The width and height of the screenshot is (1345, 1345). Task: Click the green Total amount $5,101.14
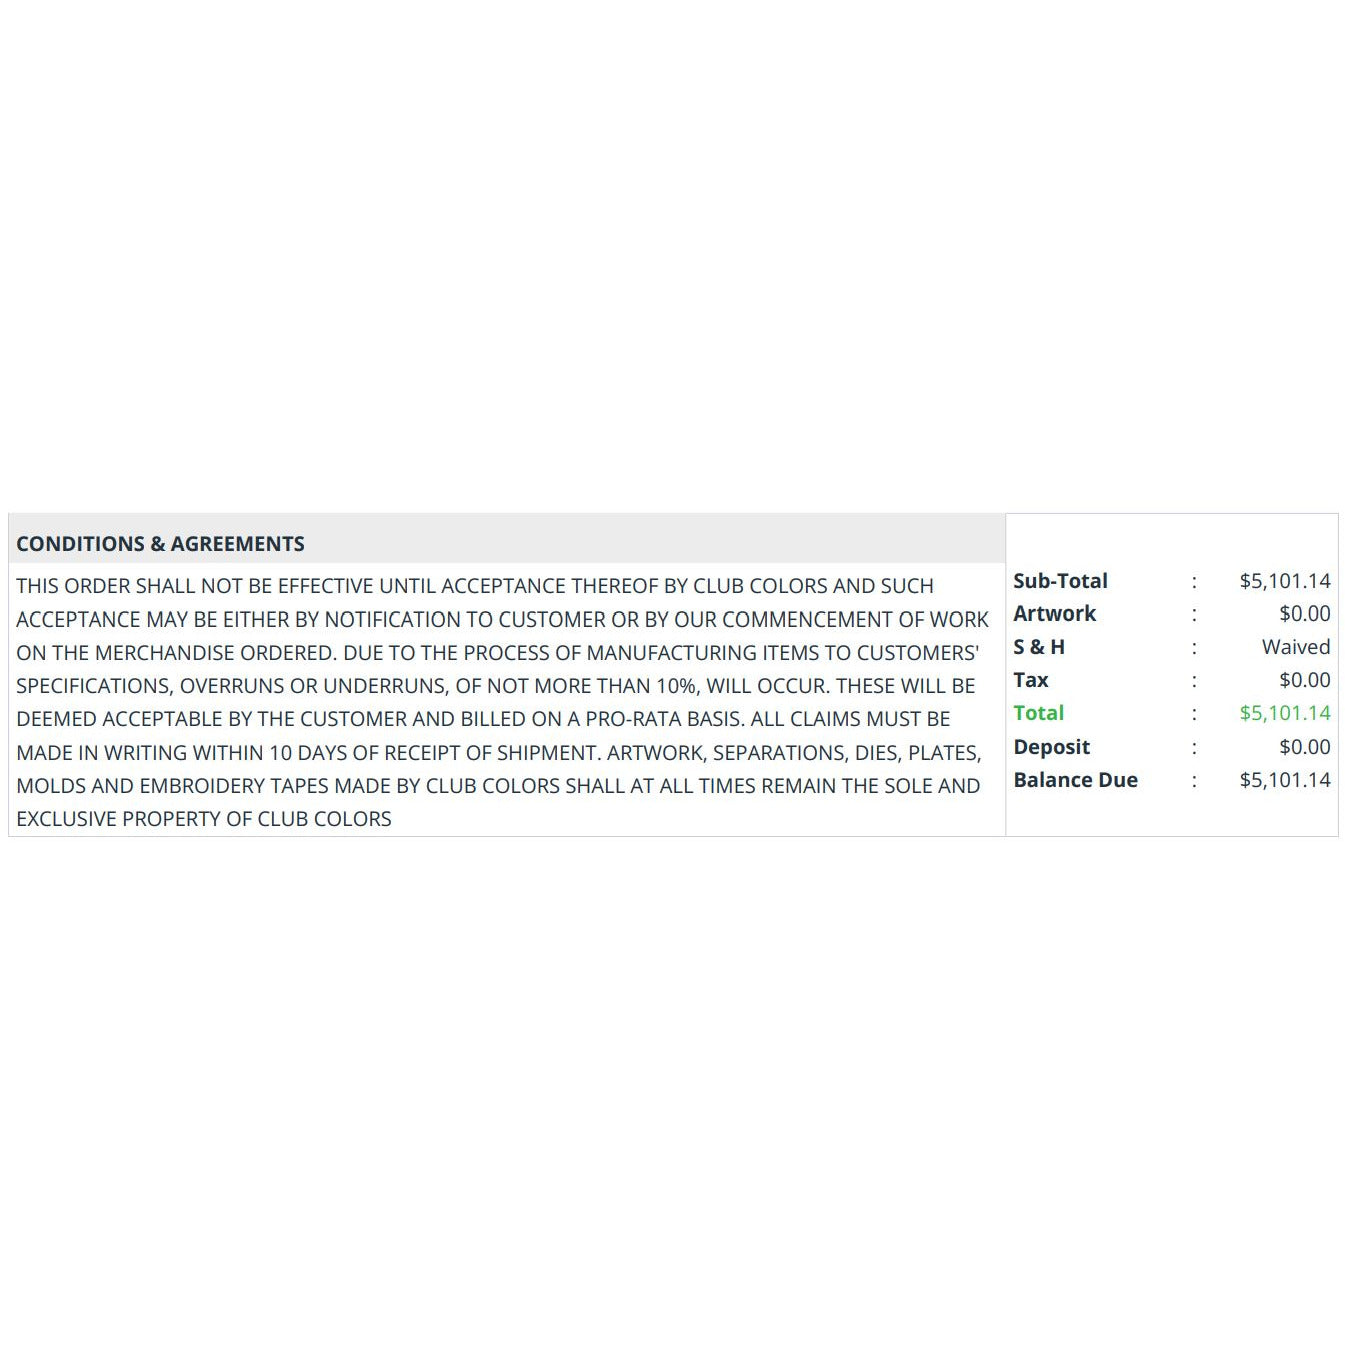tap(1285, 713)
